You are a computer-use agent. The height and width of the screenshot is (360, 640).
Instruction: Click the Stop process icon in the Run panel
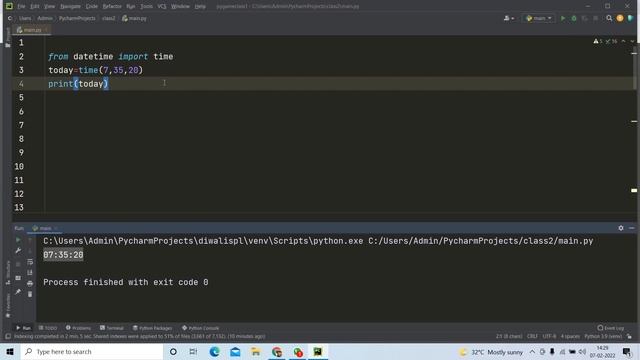18,264
